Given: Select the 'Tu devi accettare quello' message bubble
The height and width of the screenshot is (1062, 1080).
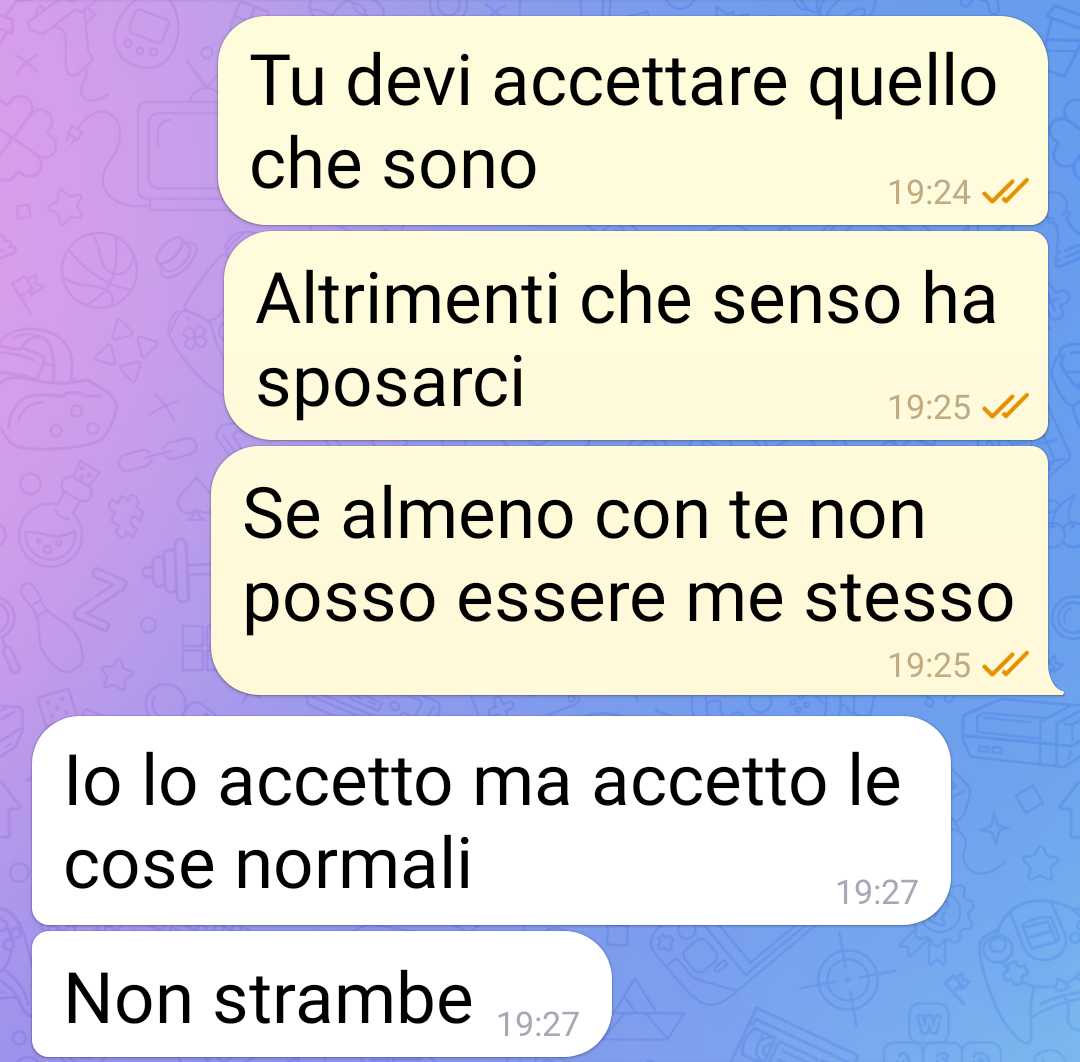Looking at the screenshot, I should (x=632, y=121).
